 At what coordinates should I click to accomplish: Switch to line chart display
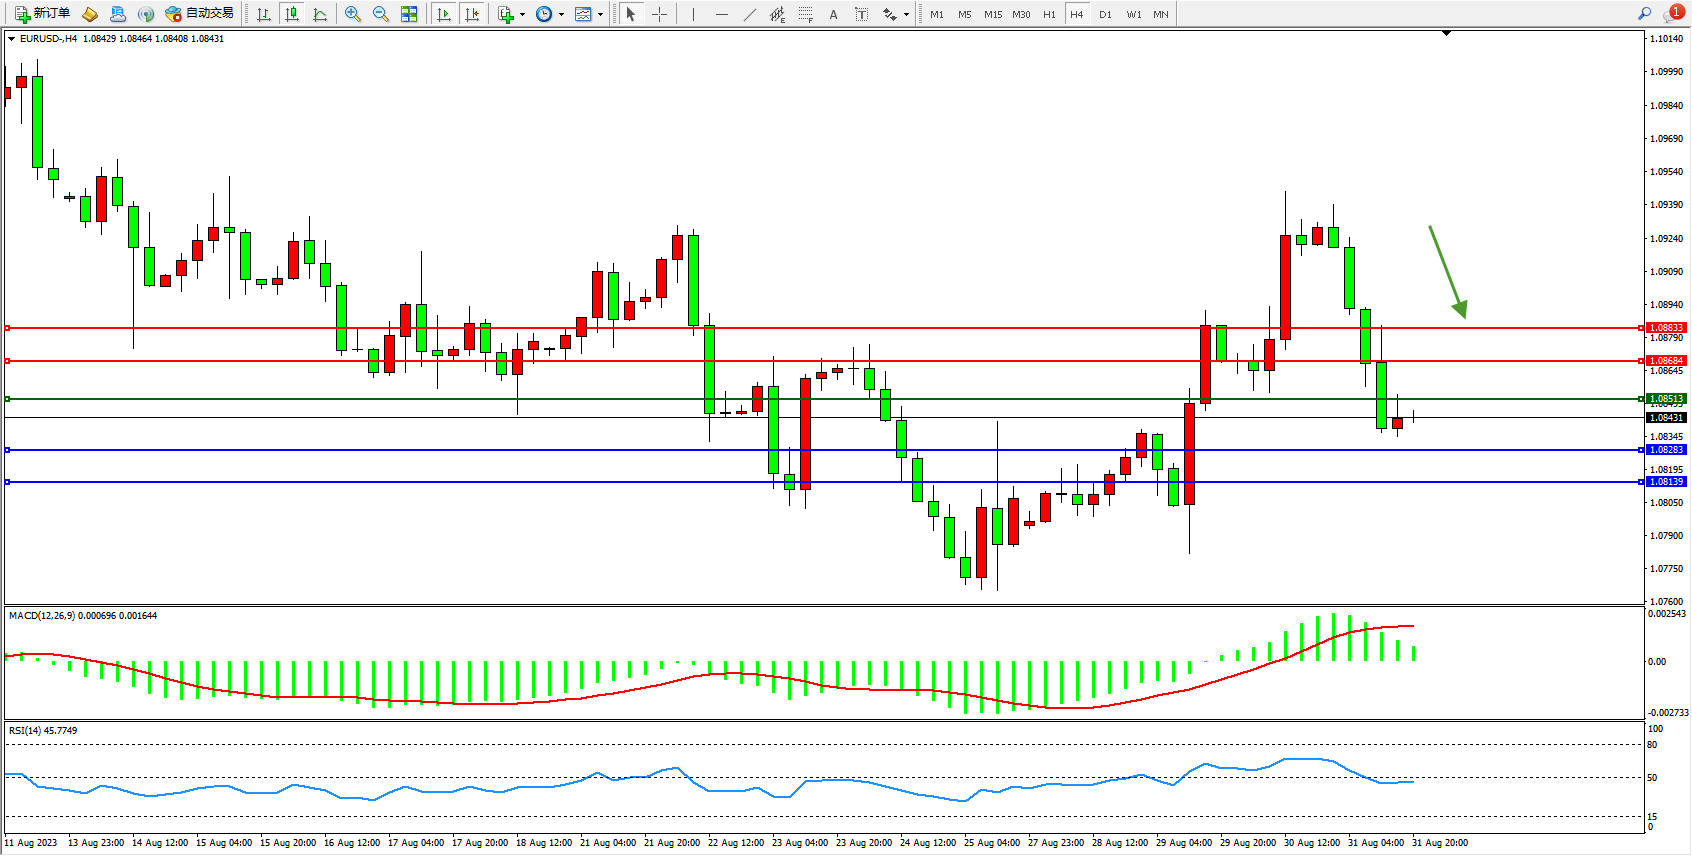(x=320, y=14)
